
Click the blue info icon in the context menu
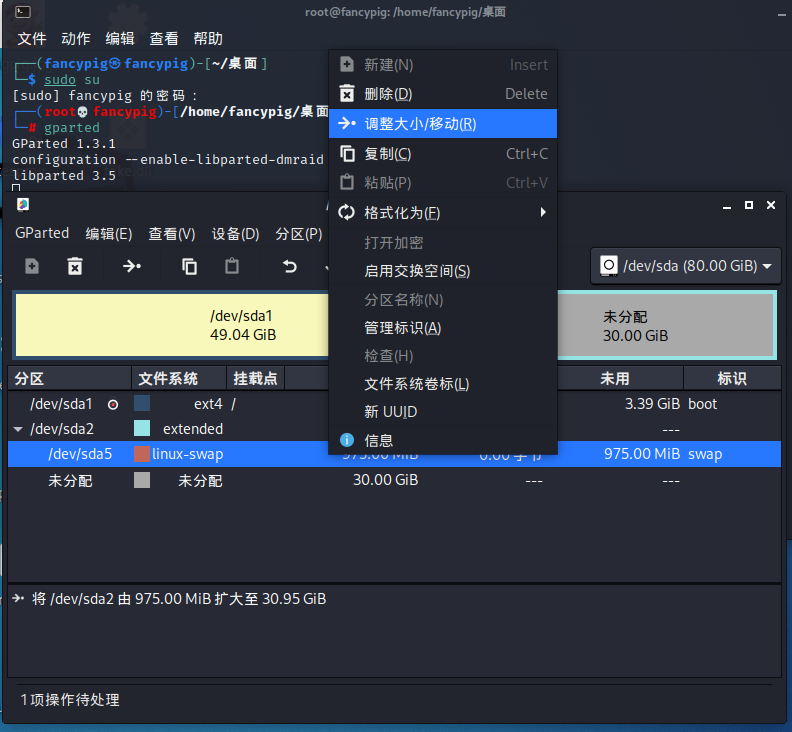347,440
